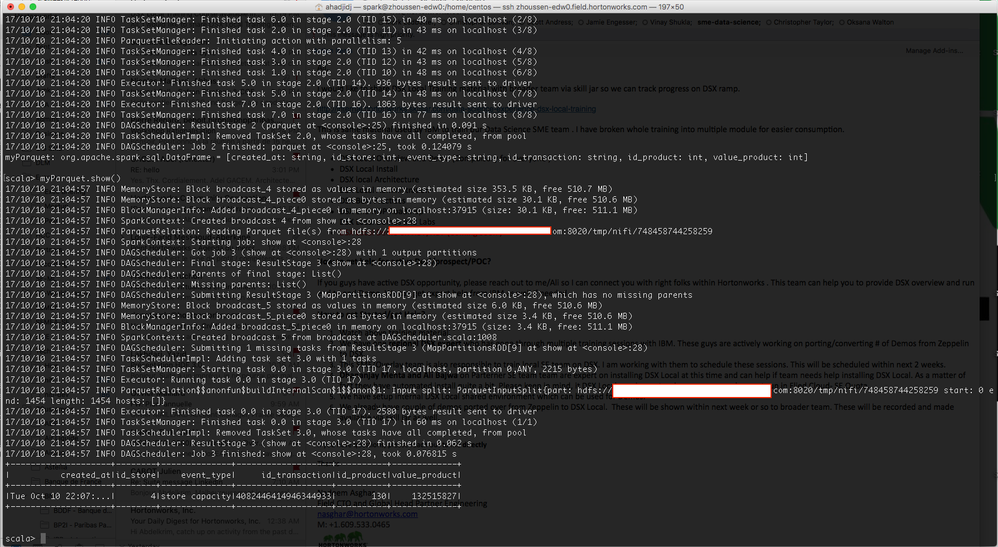
Task: Click the 'myParquet: org.apache.spark.sql.DataFrame' output line
Action: (x=406, y=157)
